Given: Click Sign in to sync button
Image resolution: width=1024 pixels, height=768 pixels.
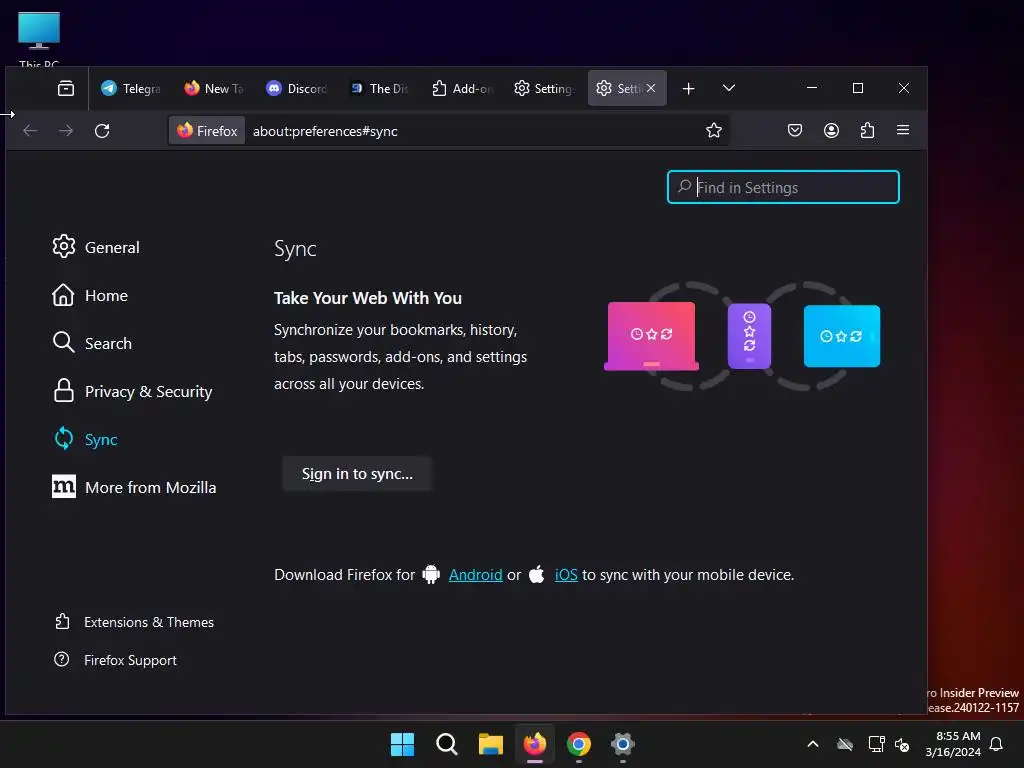Looking at the screenshot, I should [x=357, y=473].
